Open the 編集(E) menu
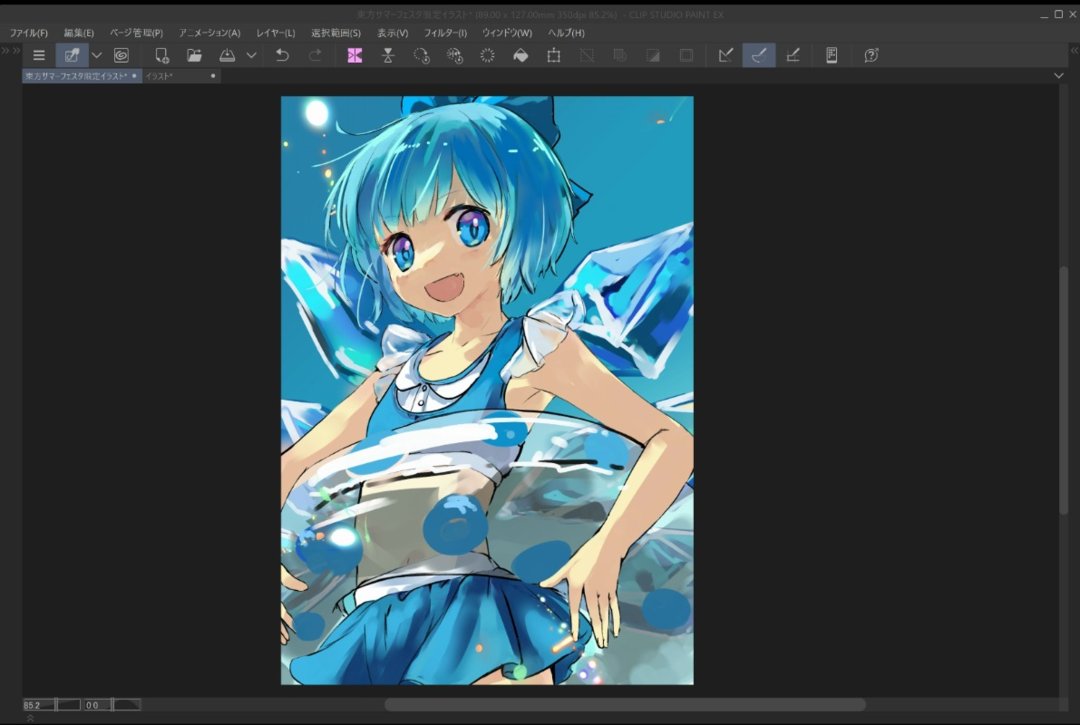The height and width of the screenshot is (725, 1080). (79, 33)
